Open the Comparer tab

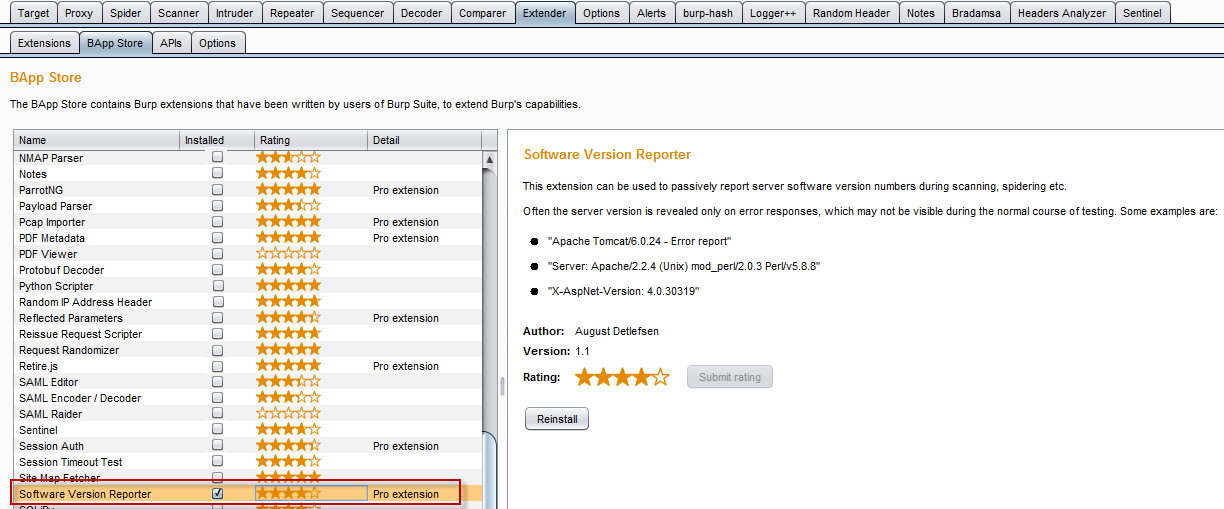[x=483, y=13]
